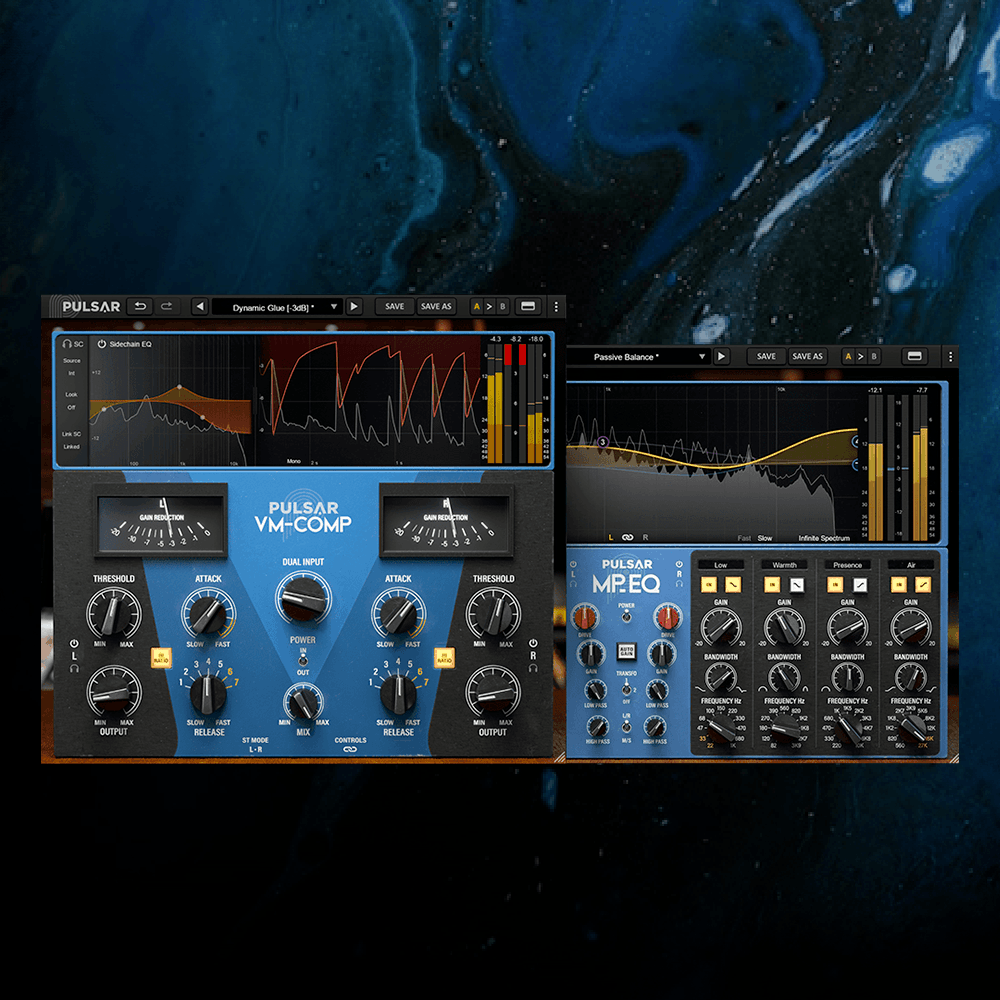
Task: Go to previous preset in VM-Comp
Action: pos(200,307)
